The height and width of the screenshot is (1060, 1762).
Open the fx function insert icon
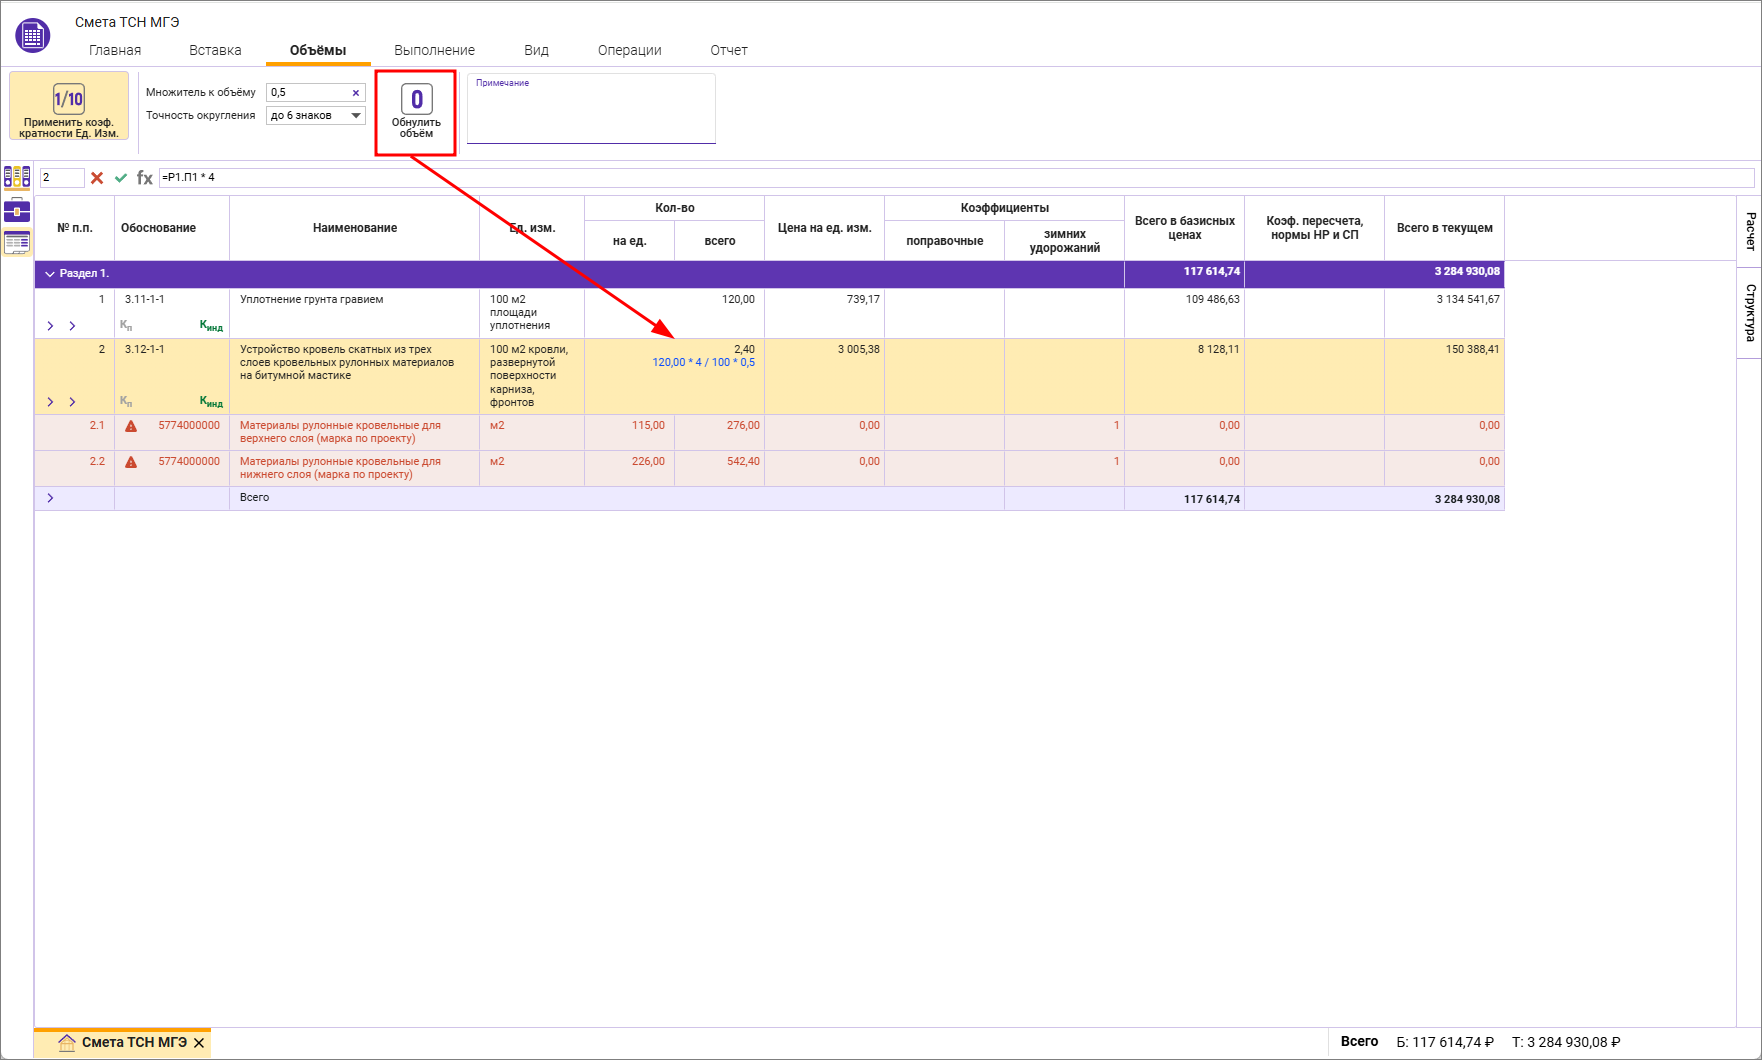click(x=145, y=178)
